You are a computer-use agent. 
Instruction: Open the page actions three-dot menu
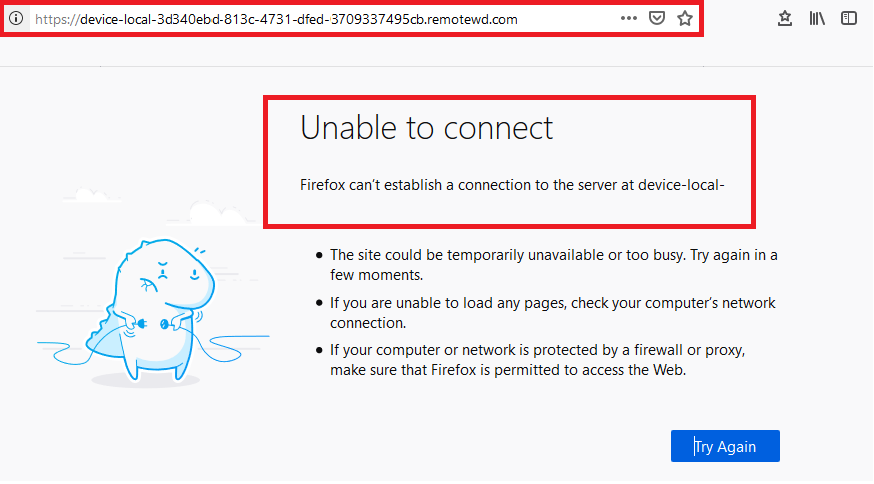tap(629, 18)
